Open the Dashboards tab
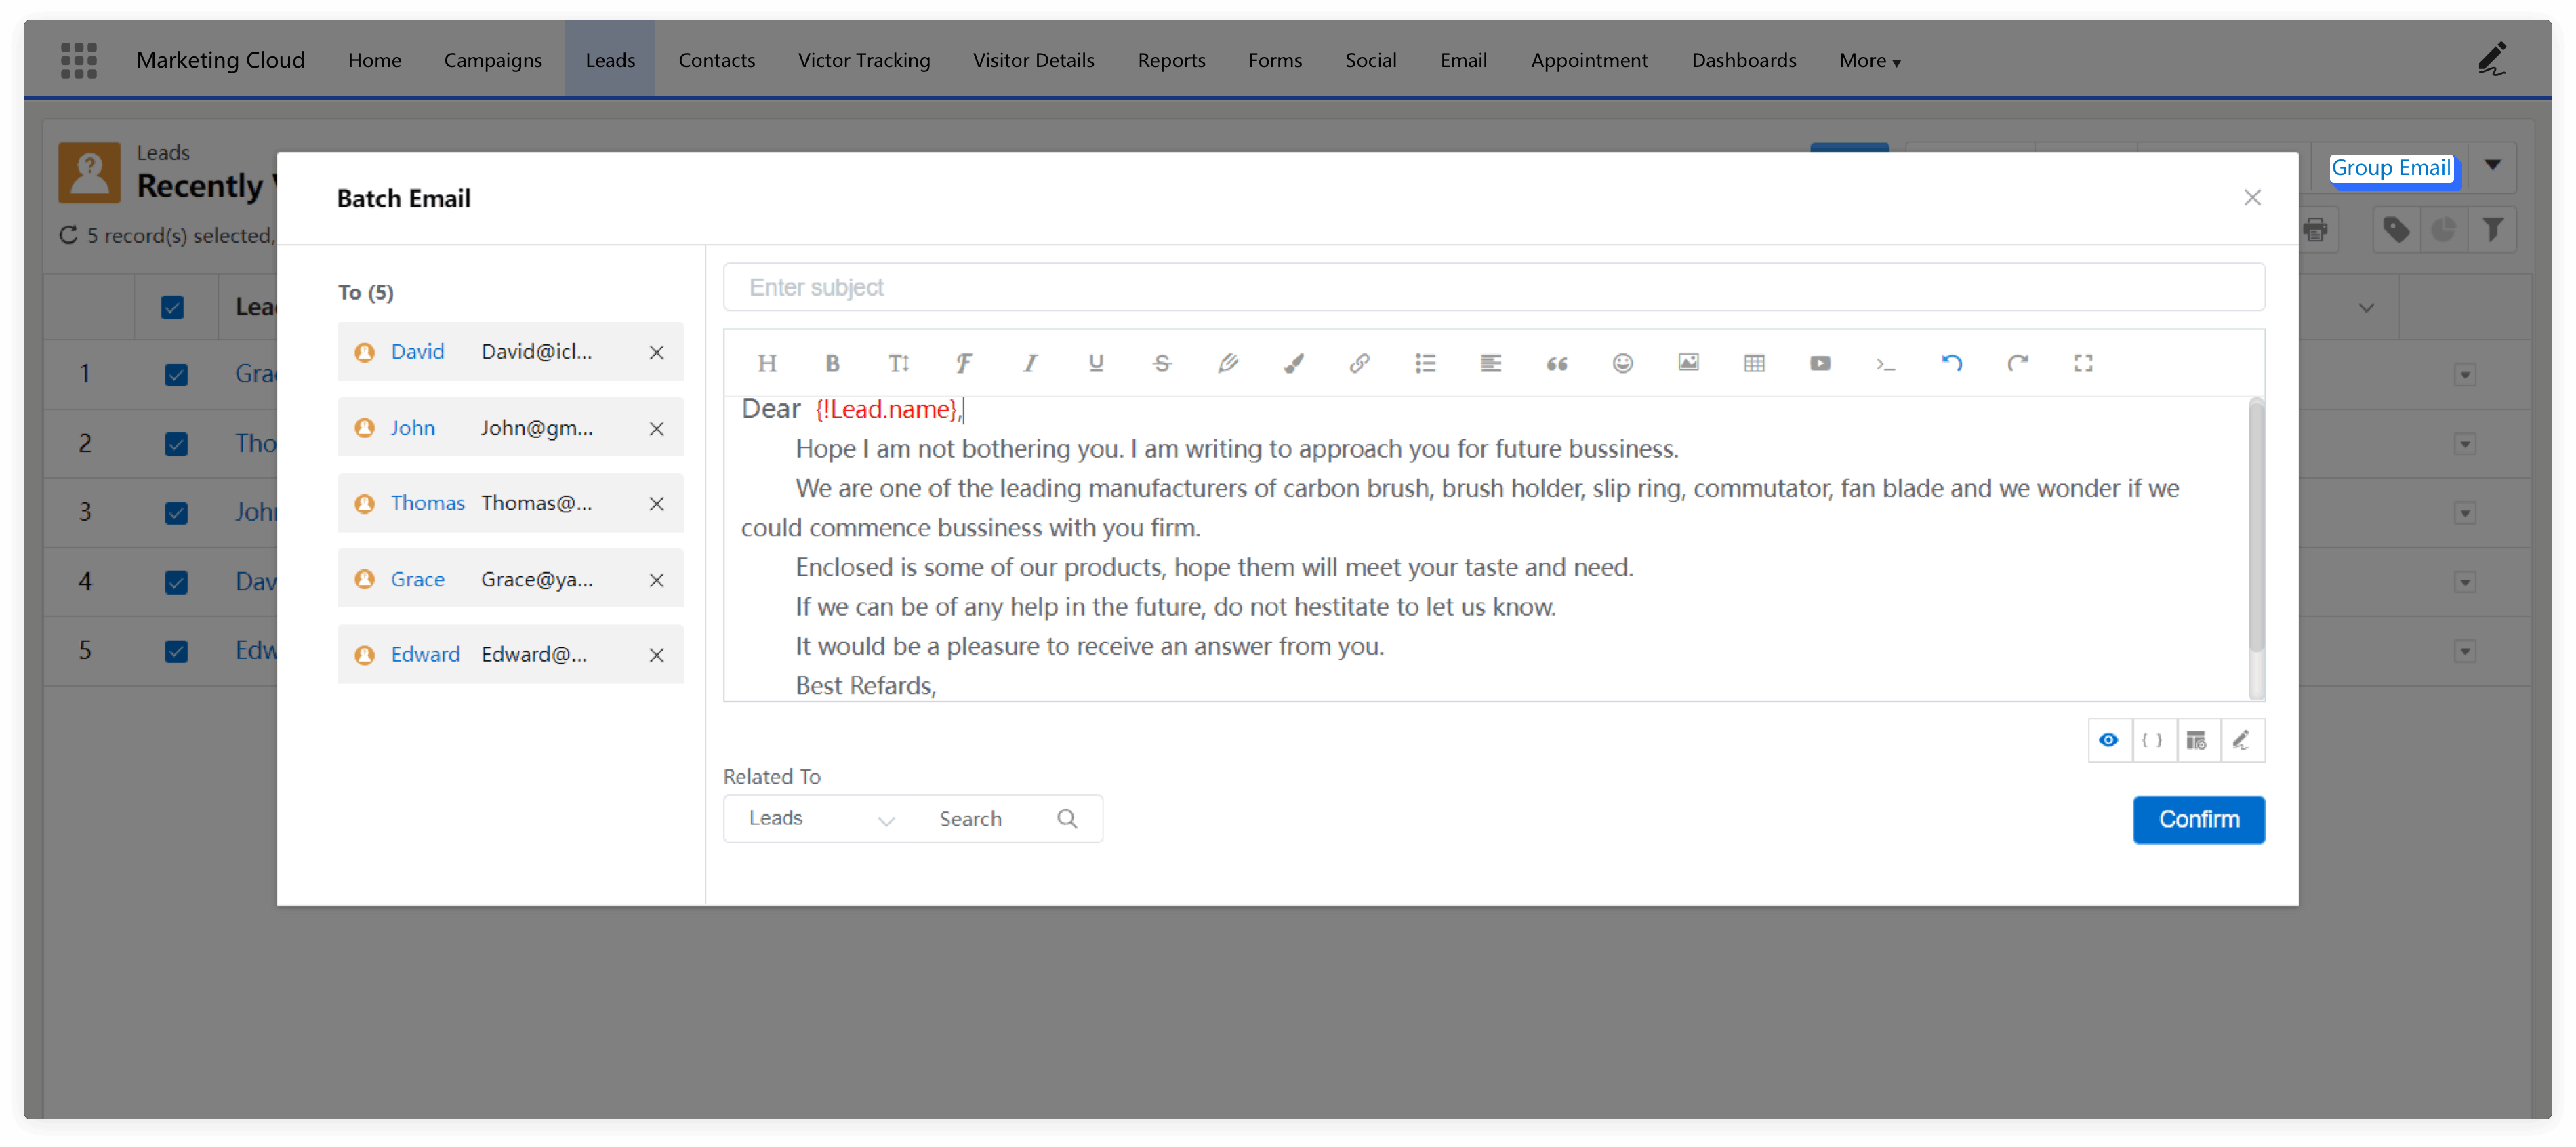The height and width of the screenshot is (1147, 2576). [x=1743, y=60]
